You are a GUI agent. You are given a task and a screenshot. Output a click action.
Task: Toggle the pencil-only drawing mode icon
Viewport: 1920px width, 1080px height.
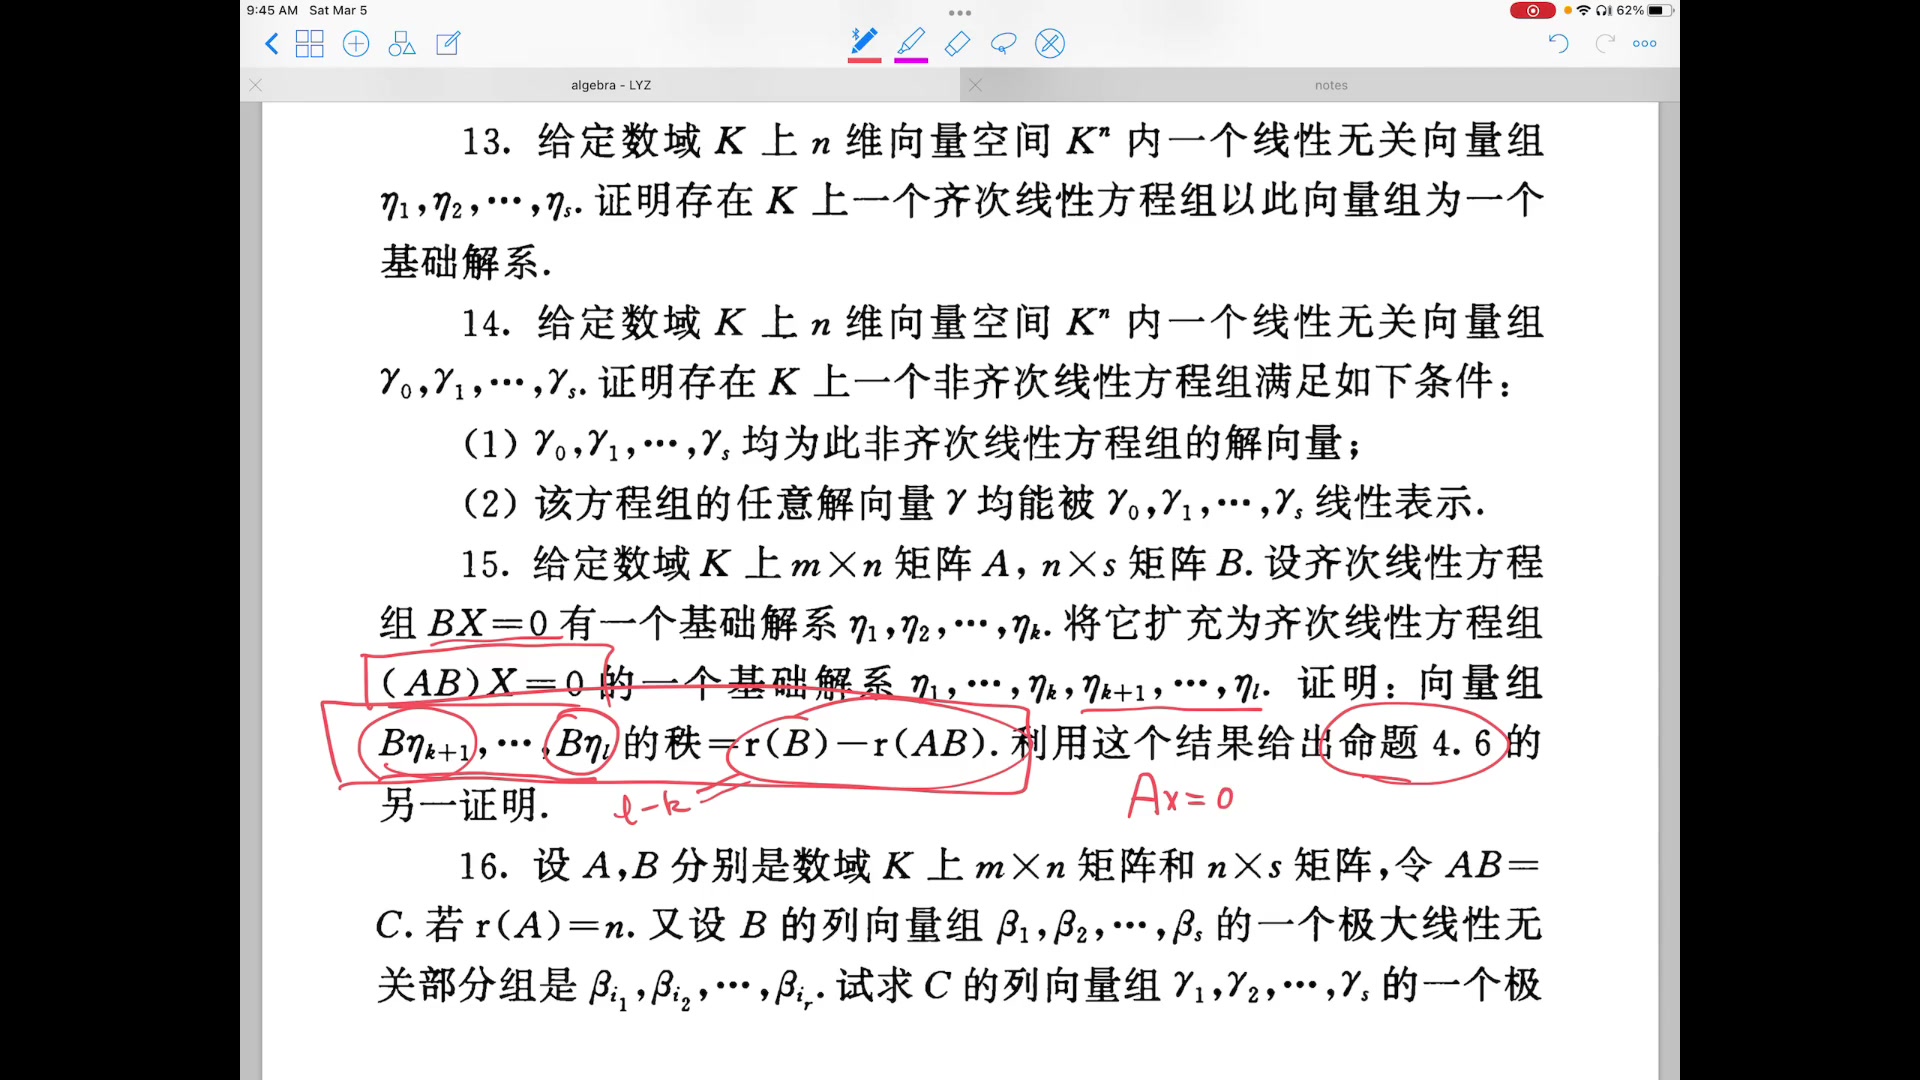pos(1050,43)
